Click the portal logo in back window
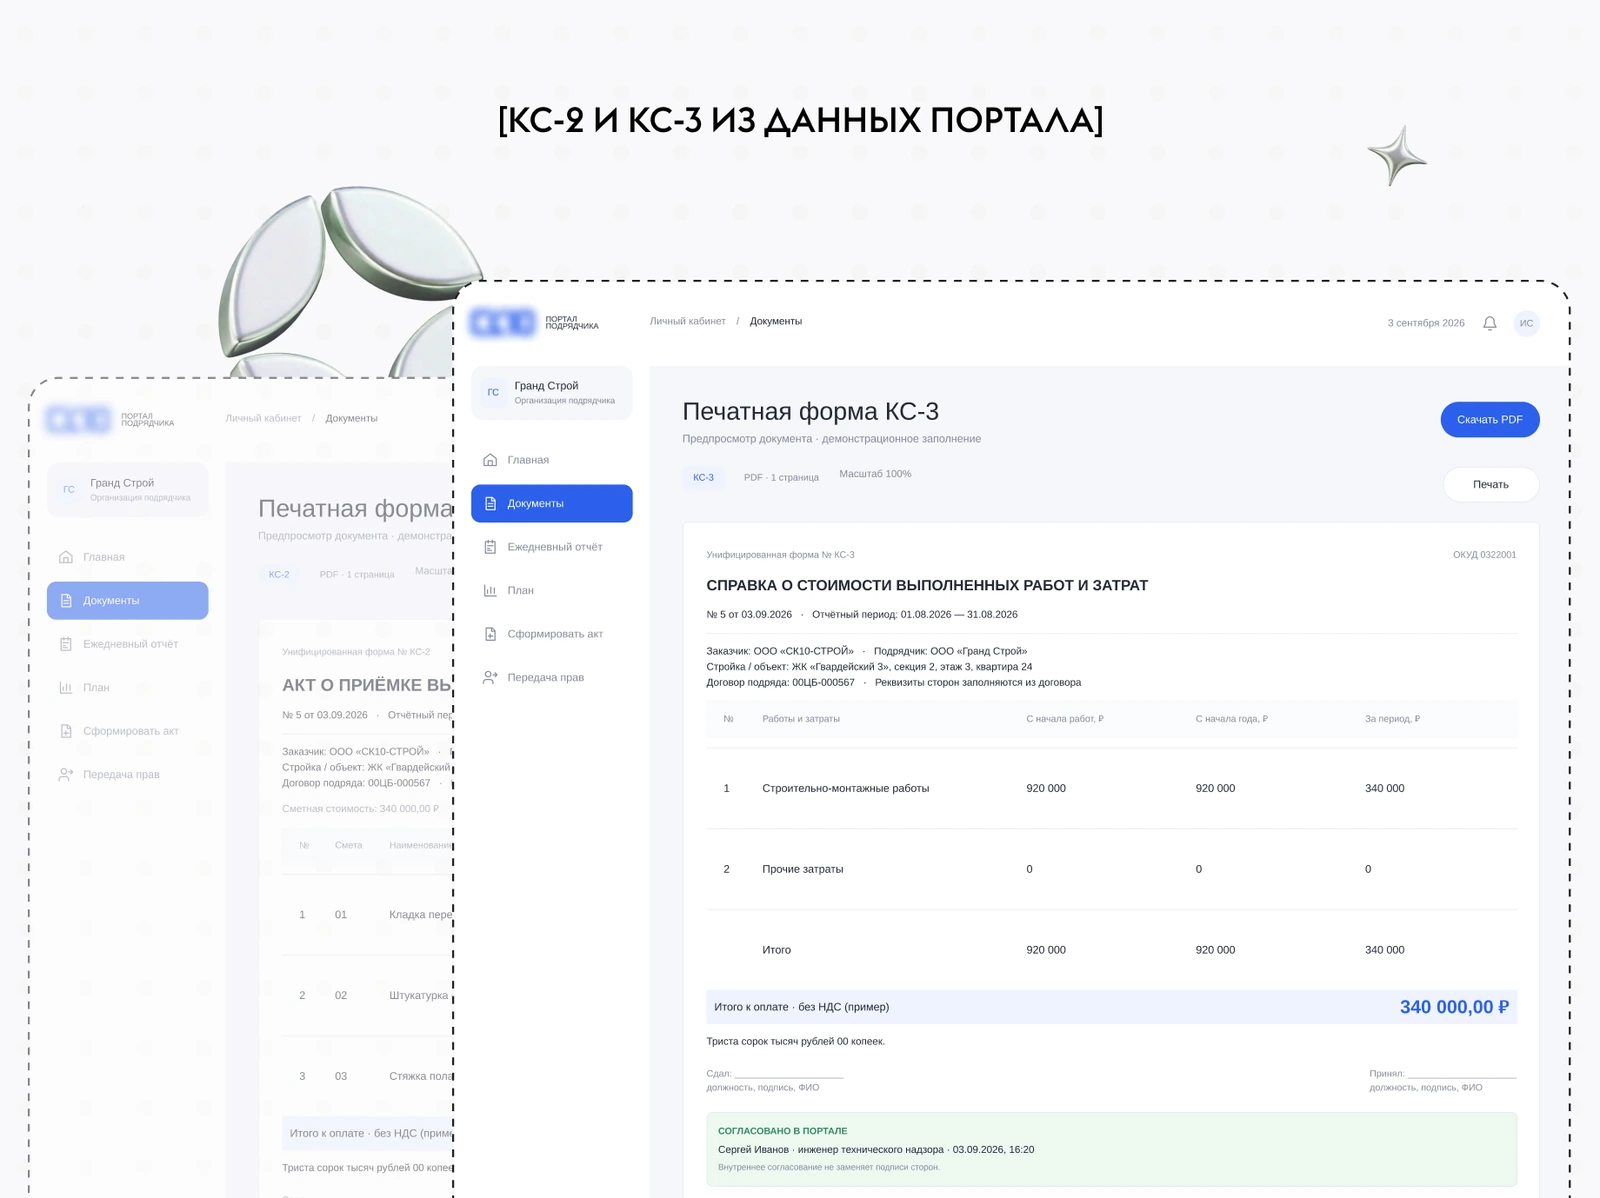1600x1198 pixels. 79,419
